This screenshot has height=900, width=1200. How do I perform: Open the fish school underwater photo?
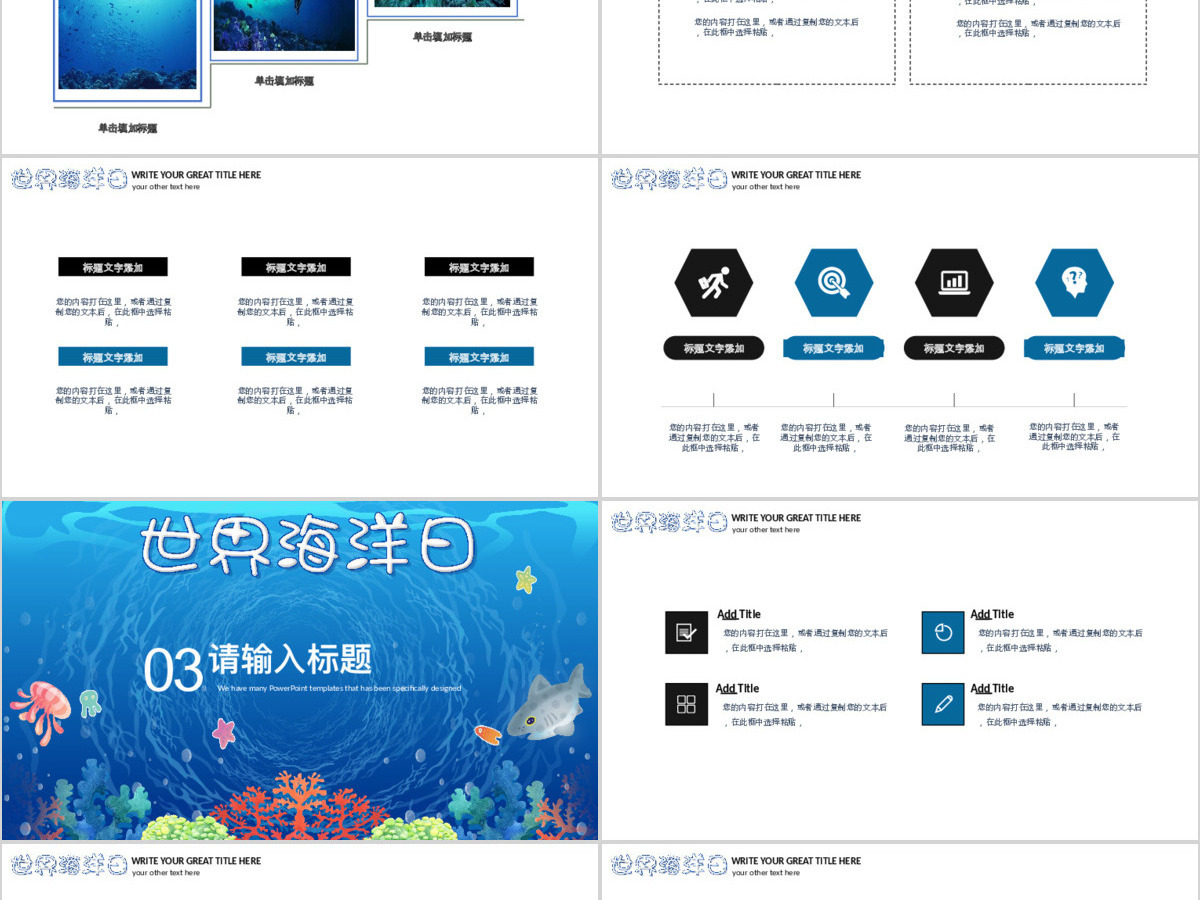128,44
